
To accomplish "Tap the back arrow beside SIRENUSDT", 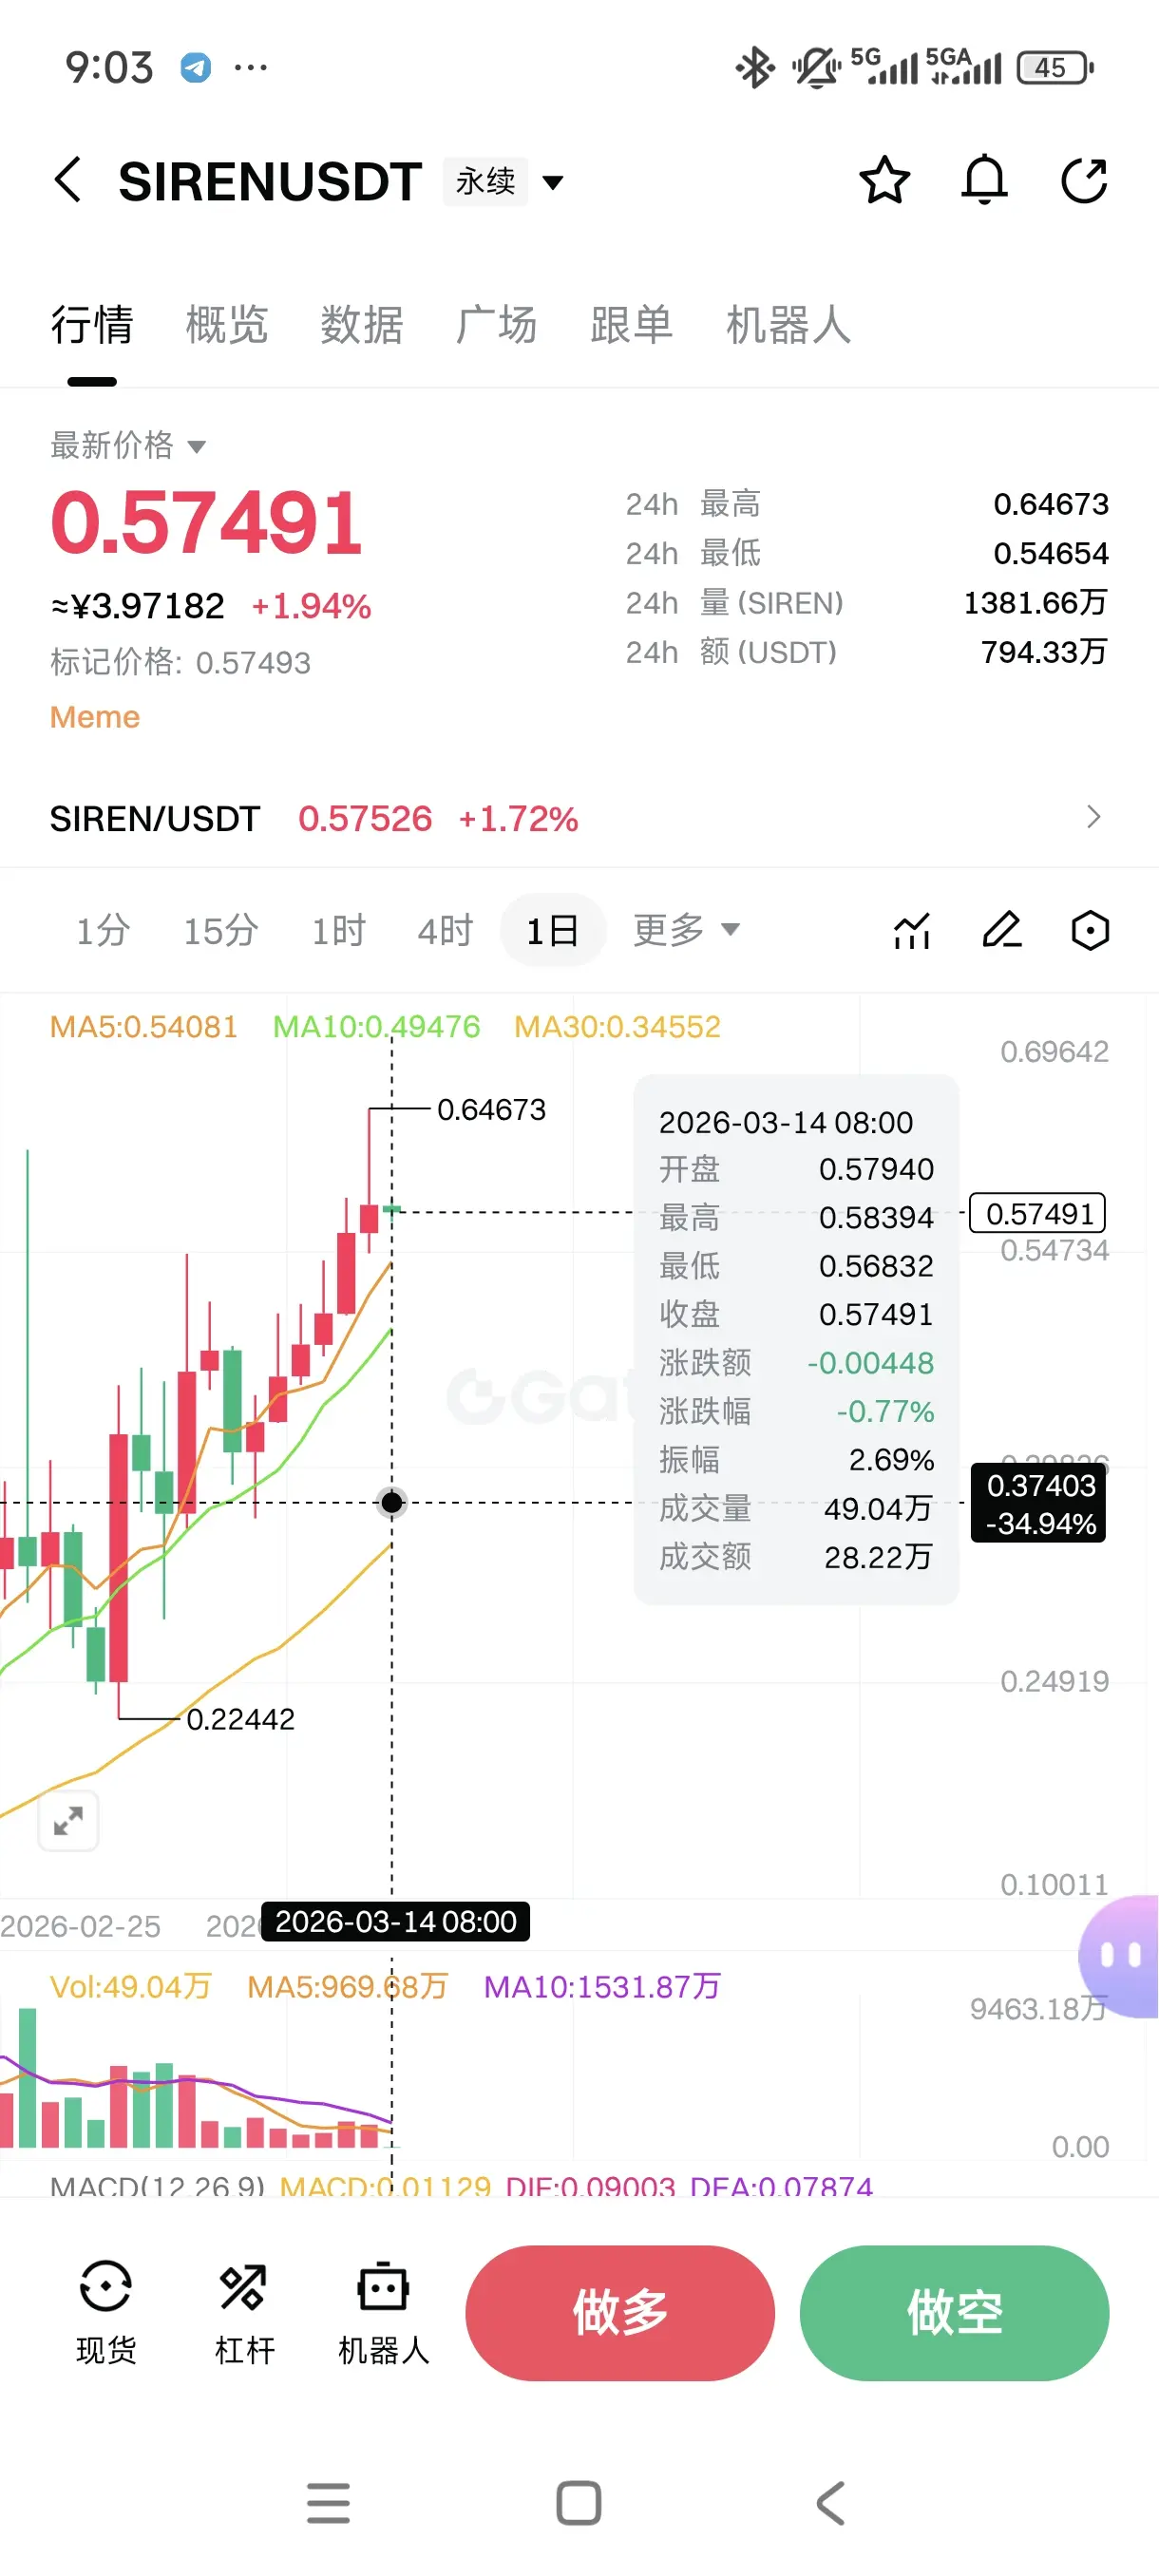I will [x=68, y=181].
